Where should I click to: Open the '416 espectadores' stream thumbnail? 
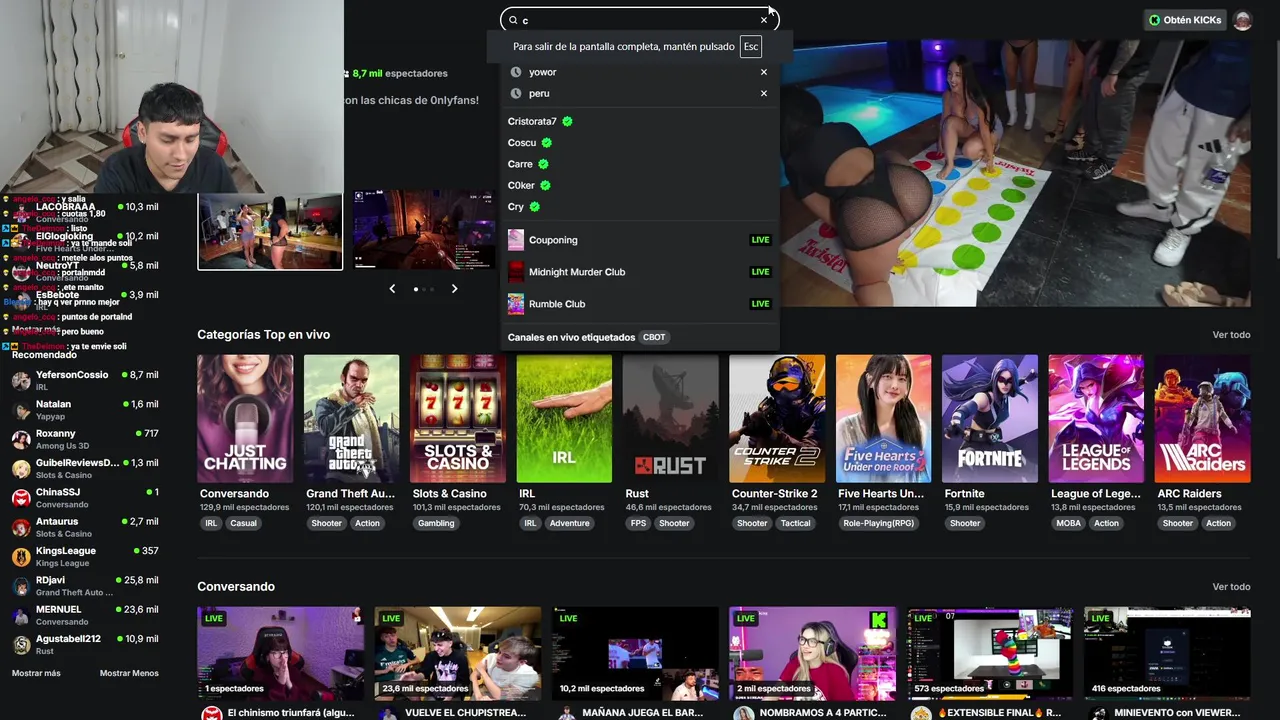click(1167, 653)
